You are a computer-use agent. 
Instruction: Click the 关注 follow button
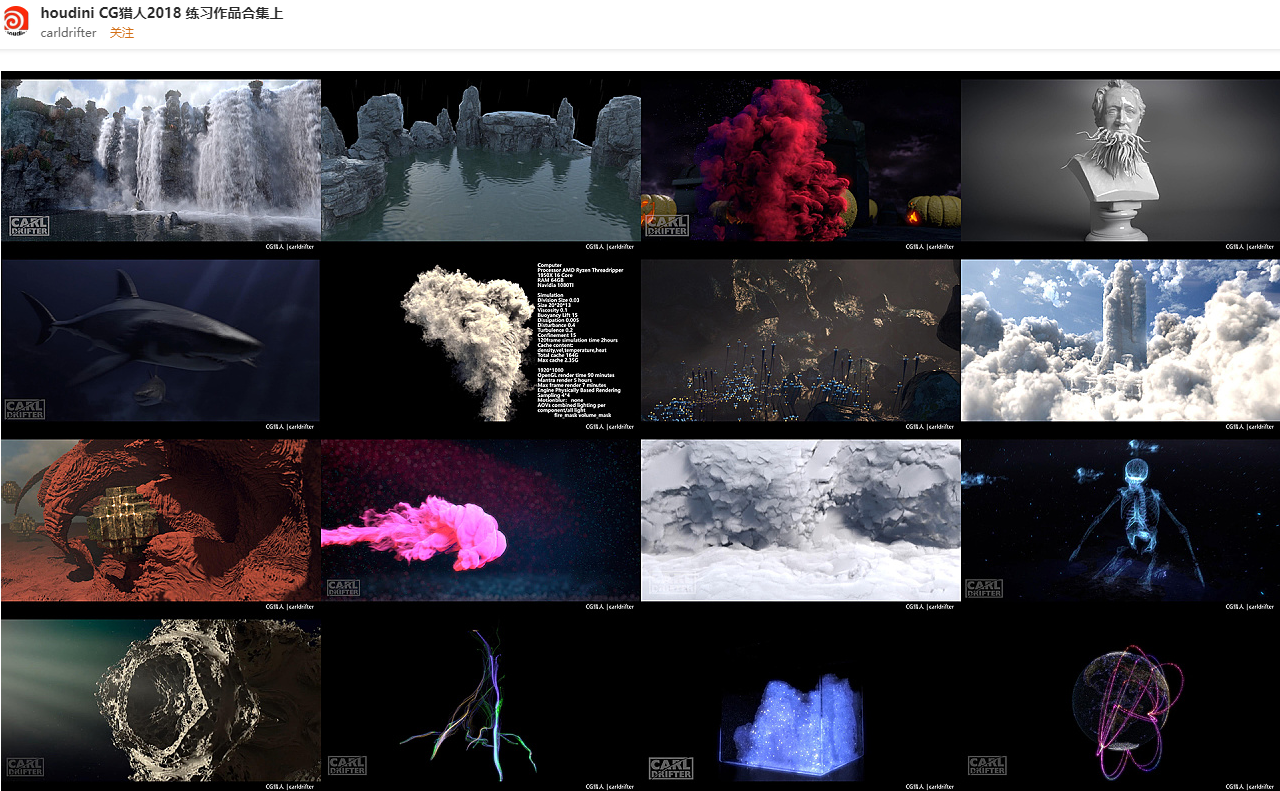pyautogui.click(x=122, y=33)
